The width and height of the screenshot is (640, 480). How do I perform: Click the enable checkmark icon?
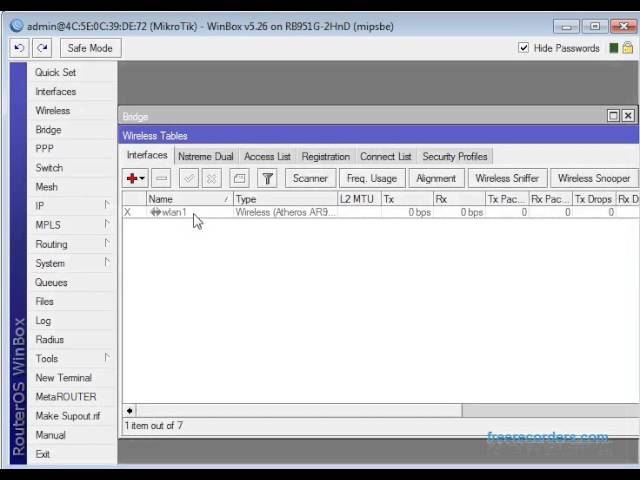(x=189, y=178)
